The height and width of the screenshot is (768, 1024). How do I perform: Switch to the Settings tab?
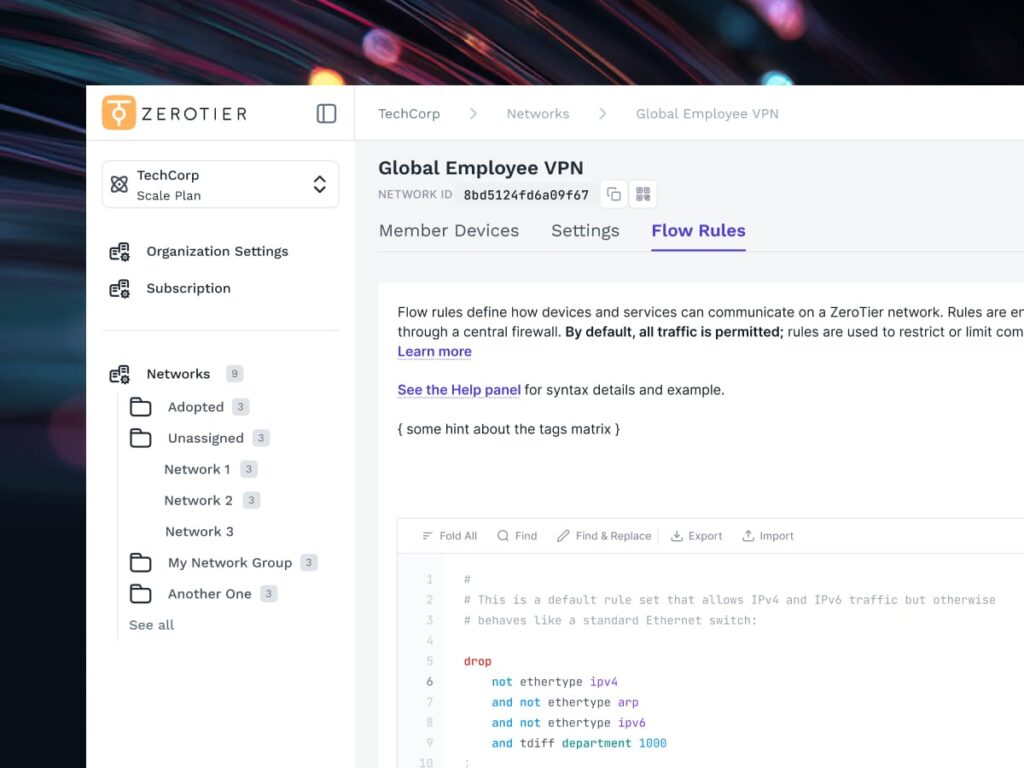(x=585, y=231)
